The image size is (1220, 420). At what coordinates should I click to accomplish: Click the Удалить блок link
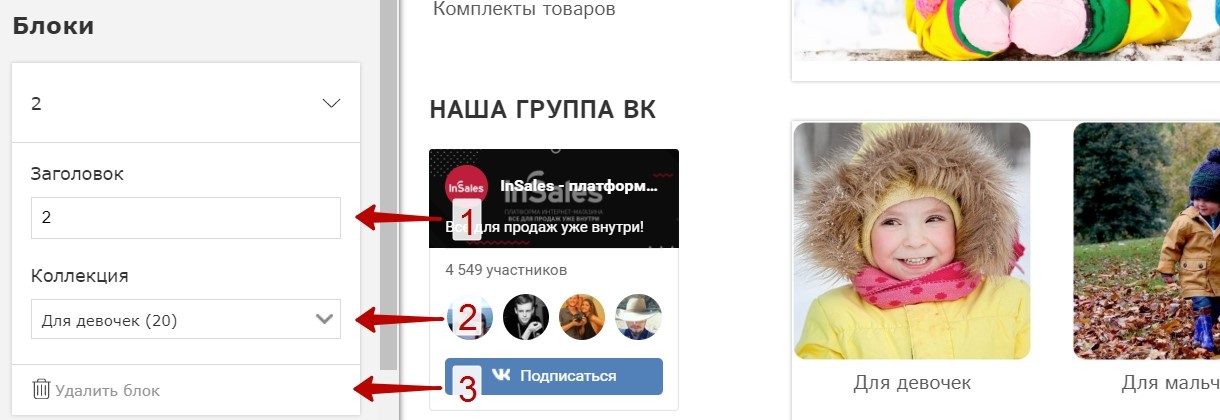(97, 390)
